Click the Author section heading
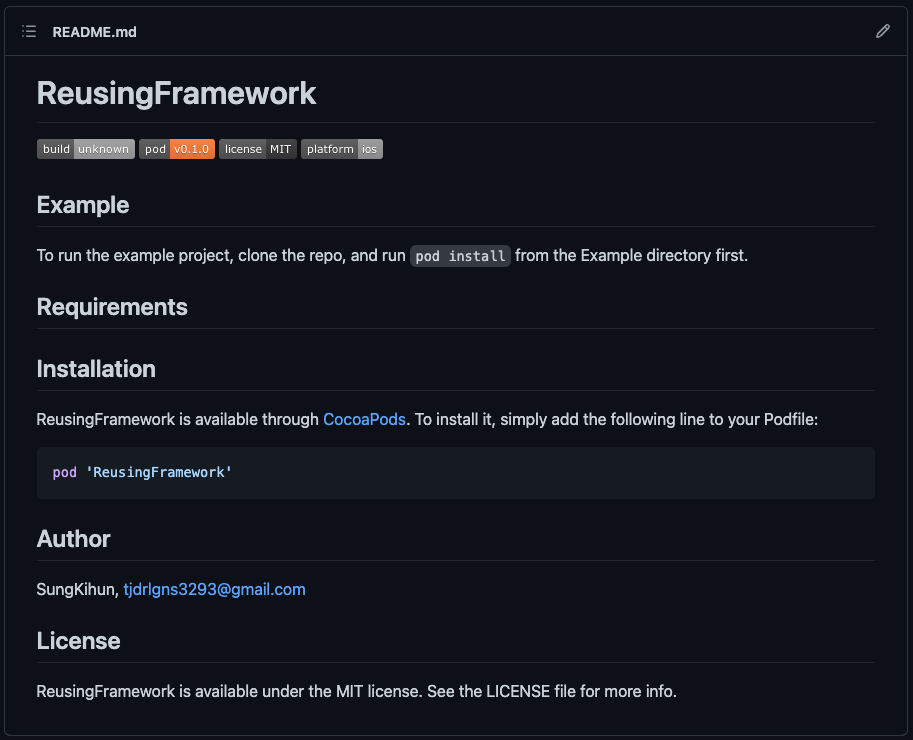The width and height of the screenshot is (913, 740). pyautogui.click(x=73, y=539)
